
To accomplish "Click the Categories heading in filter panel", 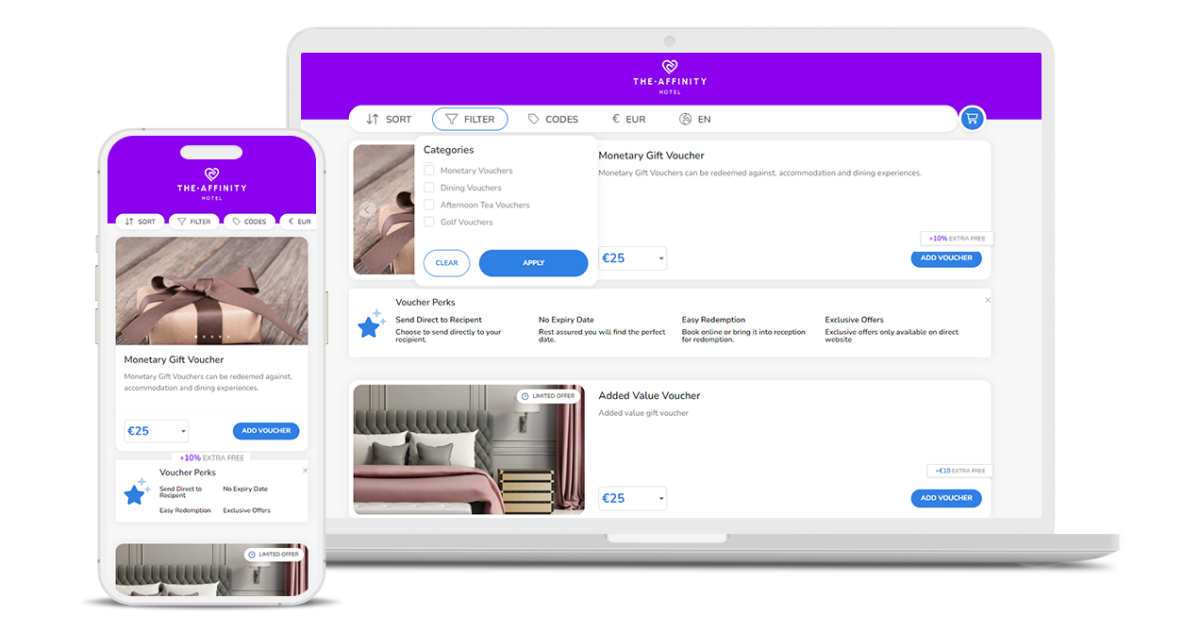I will click(448, 150).
